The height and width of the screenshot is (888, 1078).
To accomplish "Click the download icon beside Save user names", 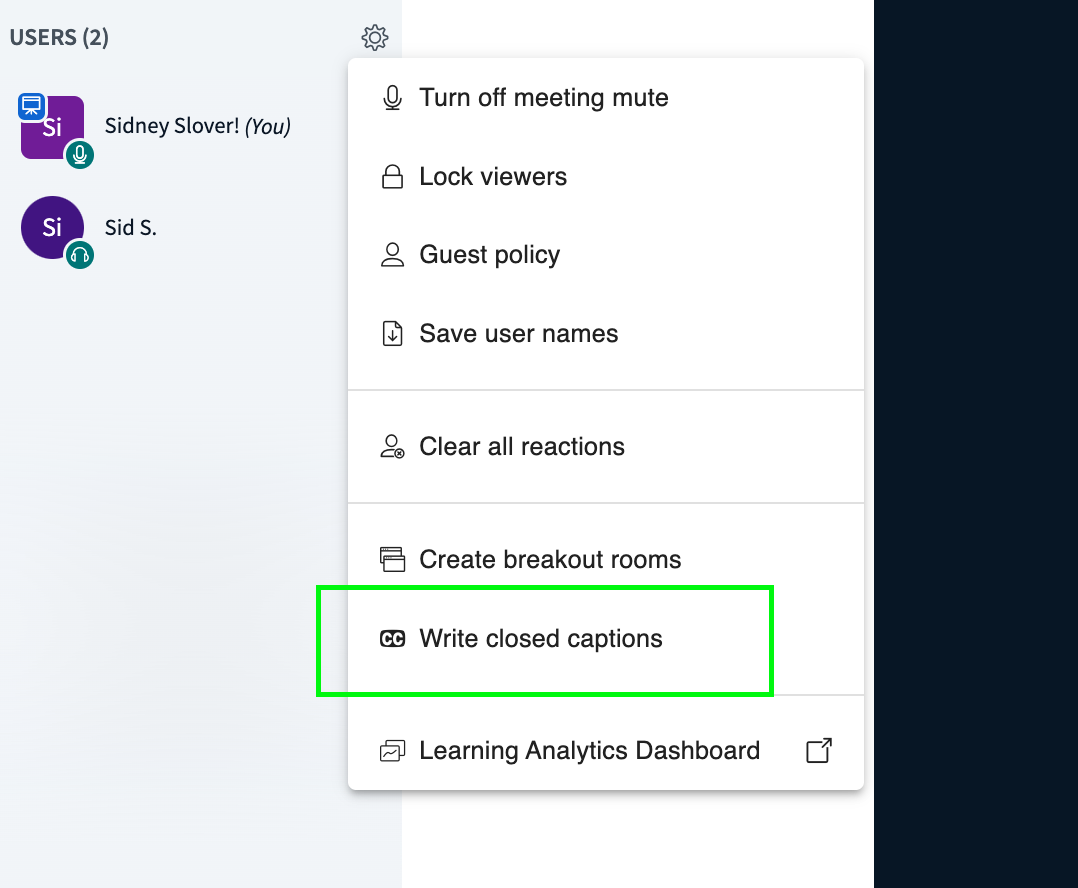I will click(392, 333).
